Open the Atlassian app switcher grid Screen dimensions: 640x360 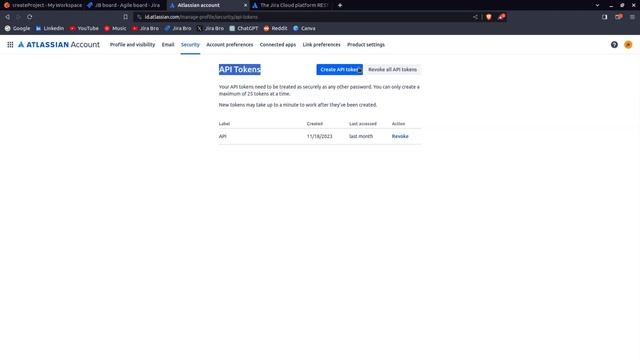(10, 44)
